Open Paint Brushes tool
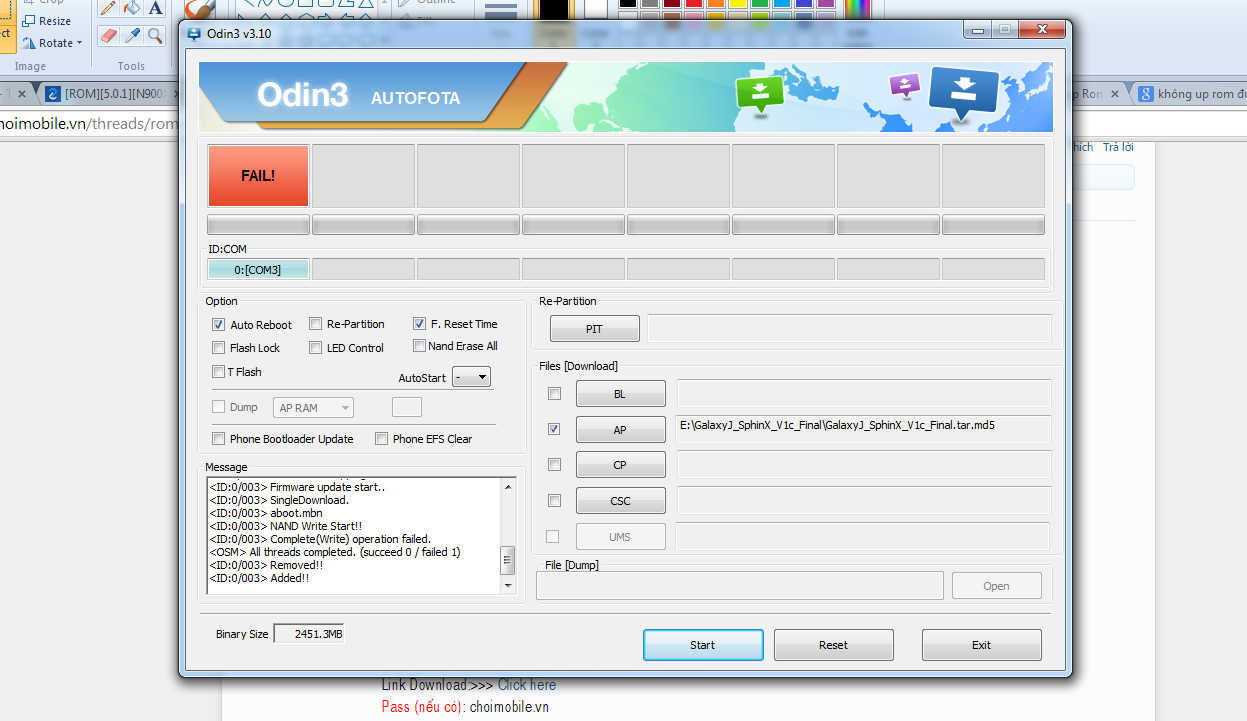The image size is (1247, 721). click(x=199, y=9)
